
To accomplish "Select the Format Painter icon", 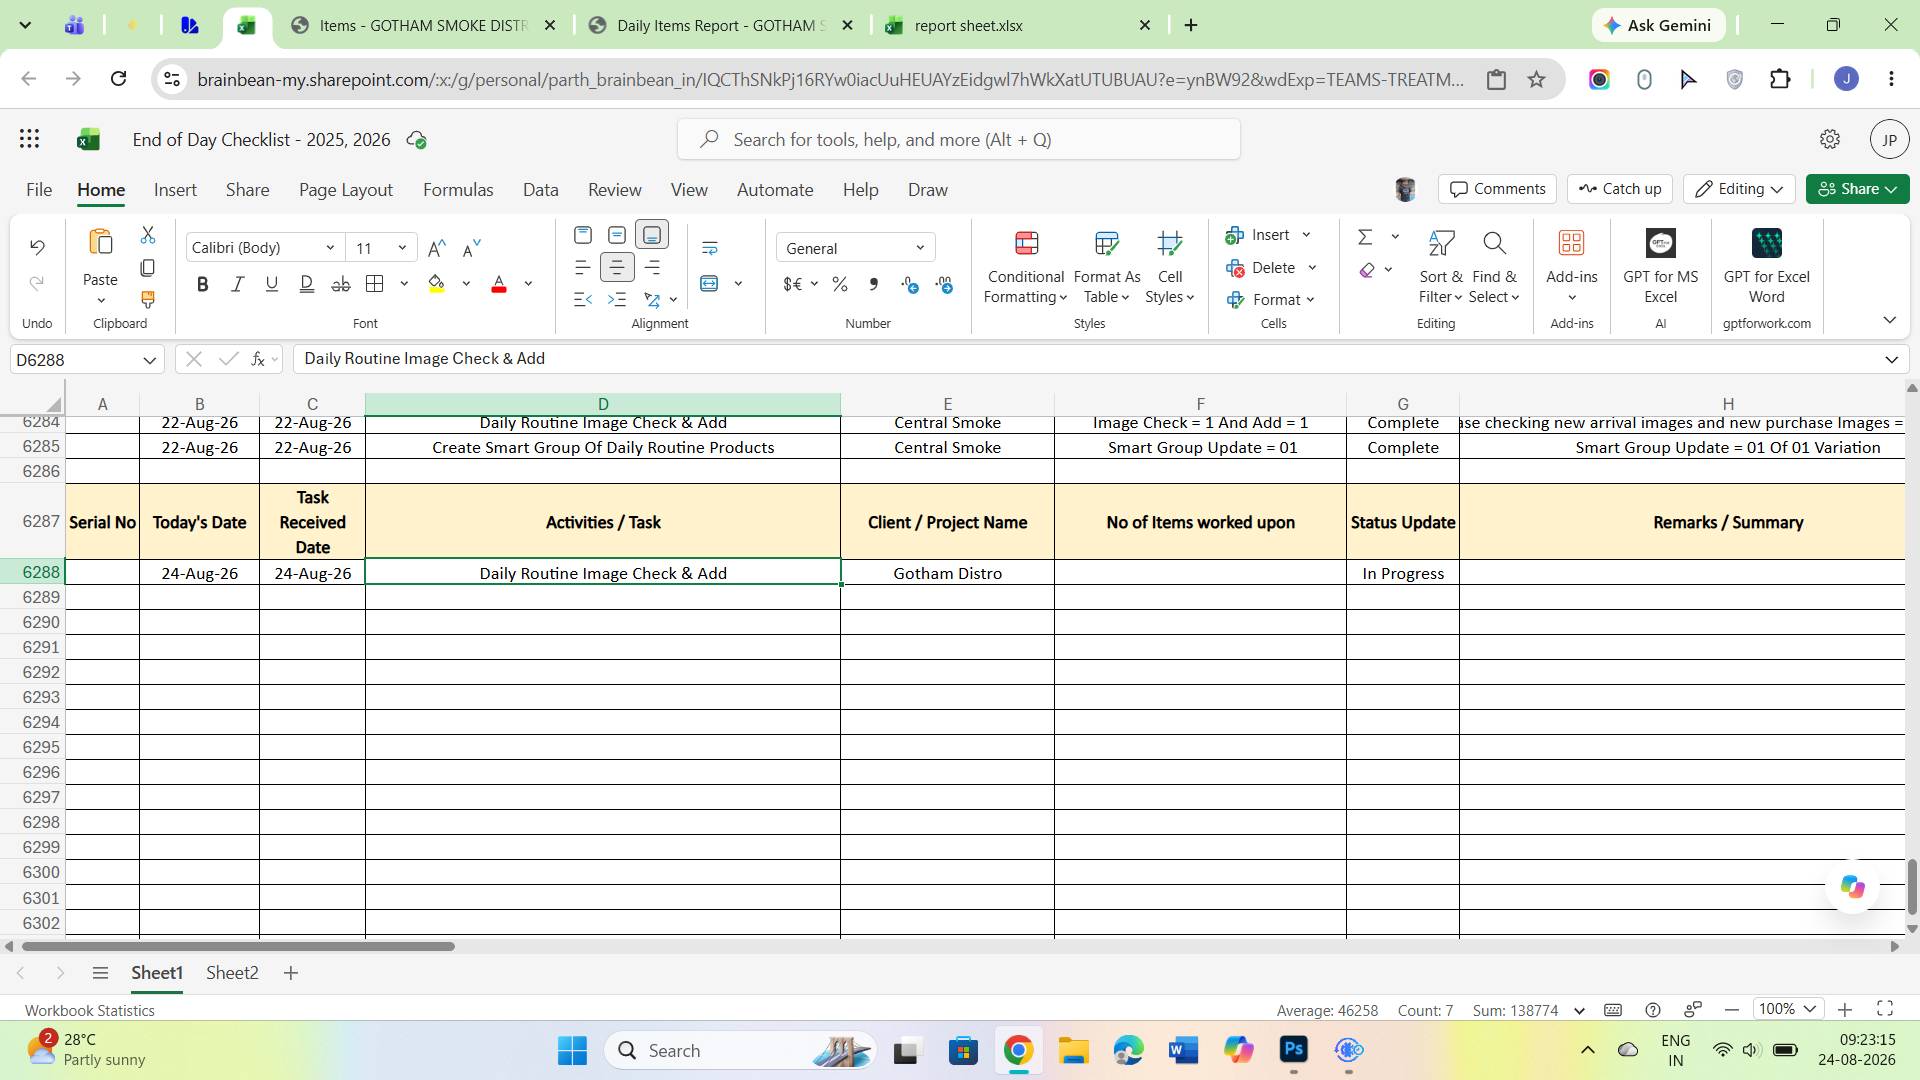I will (x=148, y=299).
